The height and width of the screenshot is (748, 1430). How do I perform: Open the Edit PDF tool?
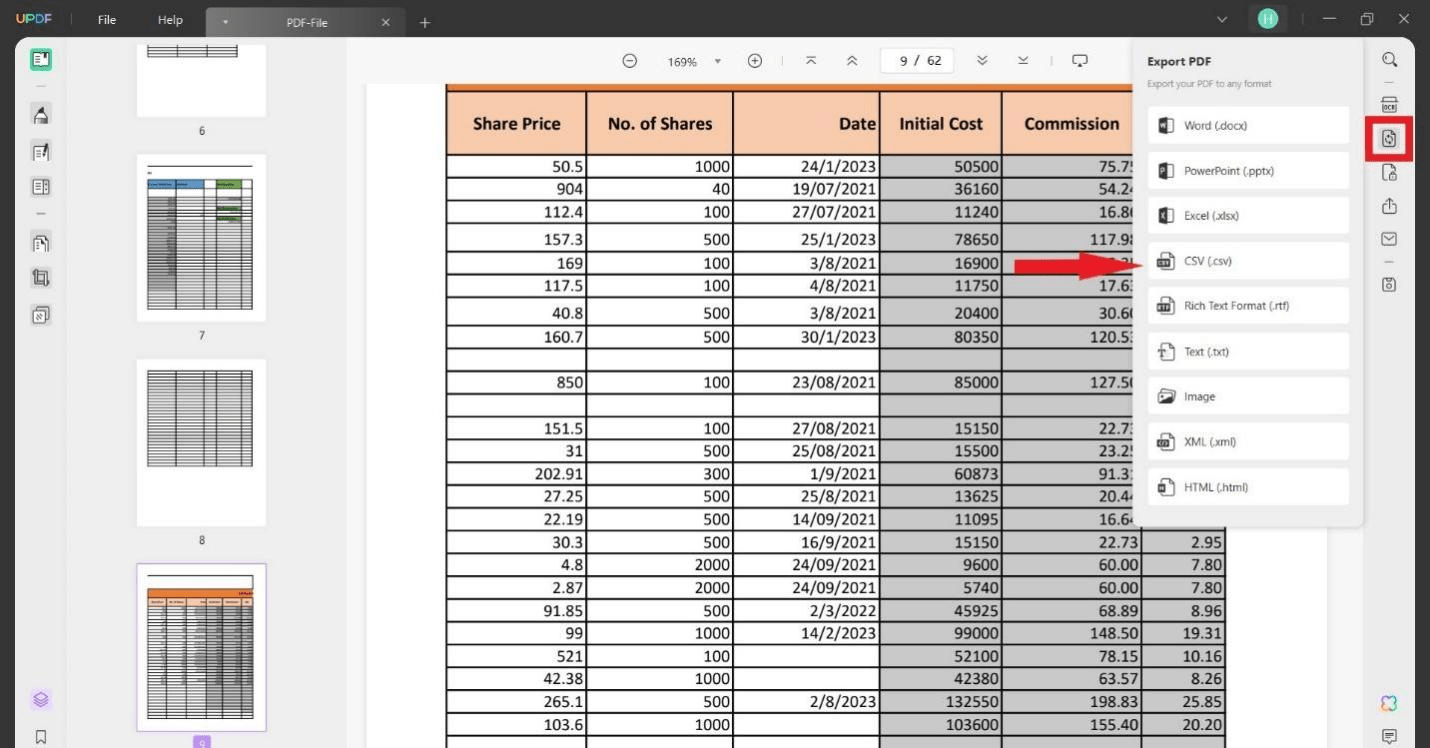pos(41,151)
